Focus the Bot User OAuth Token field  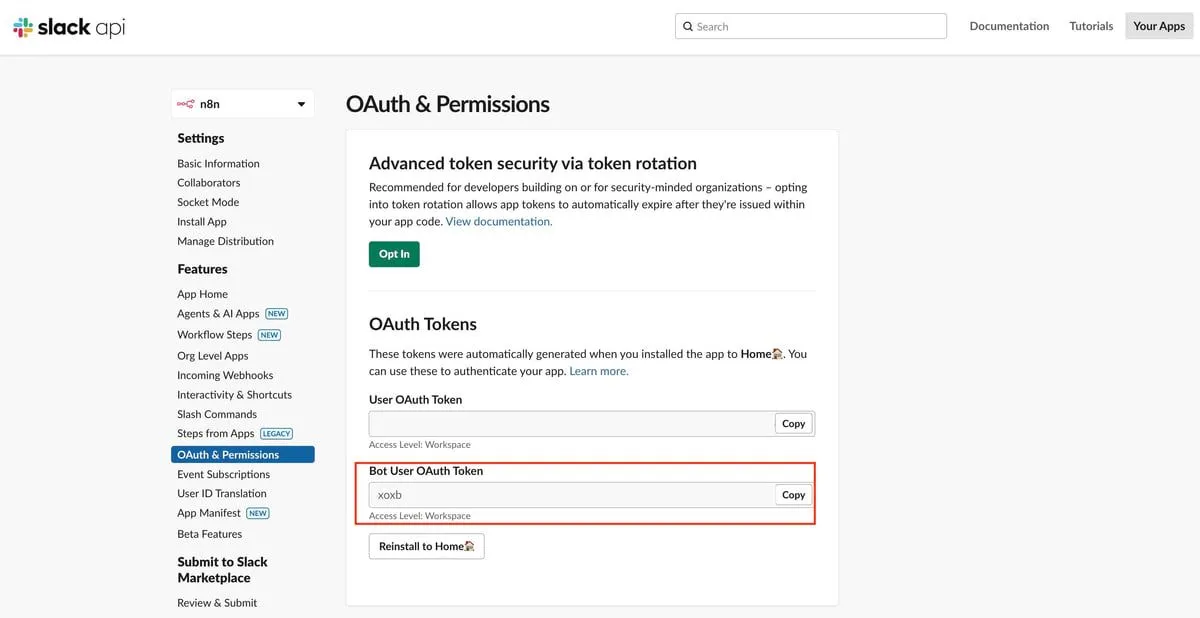[570, 495]
